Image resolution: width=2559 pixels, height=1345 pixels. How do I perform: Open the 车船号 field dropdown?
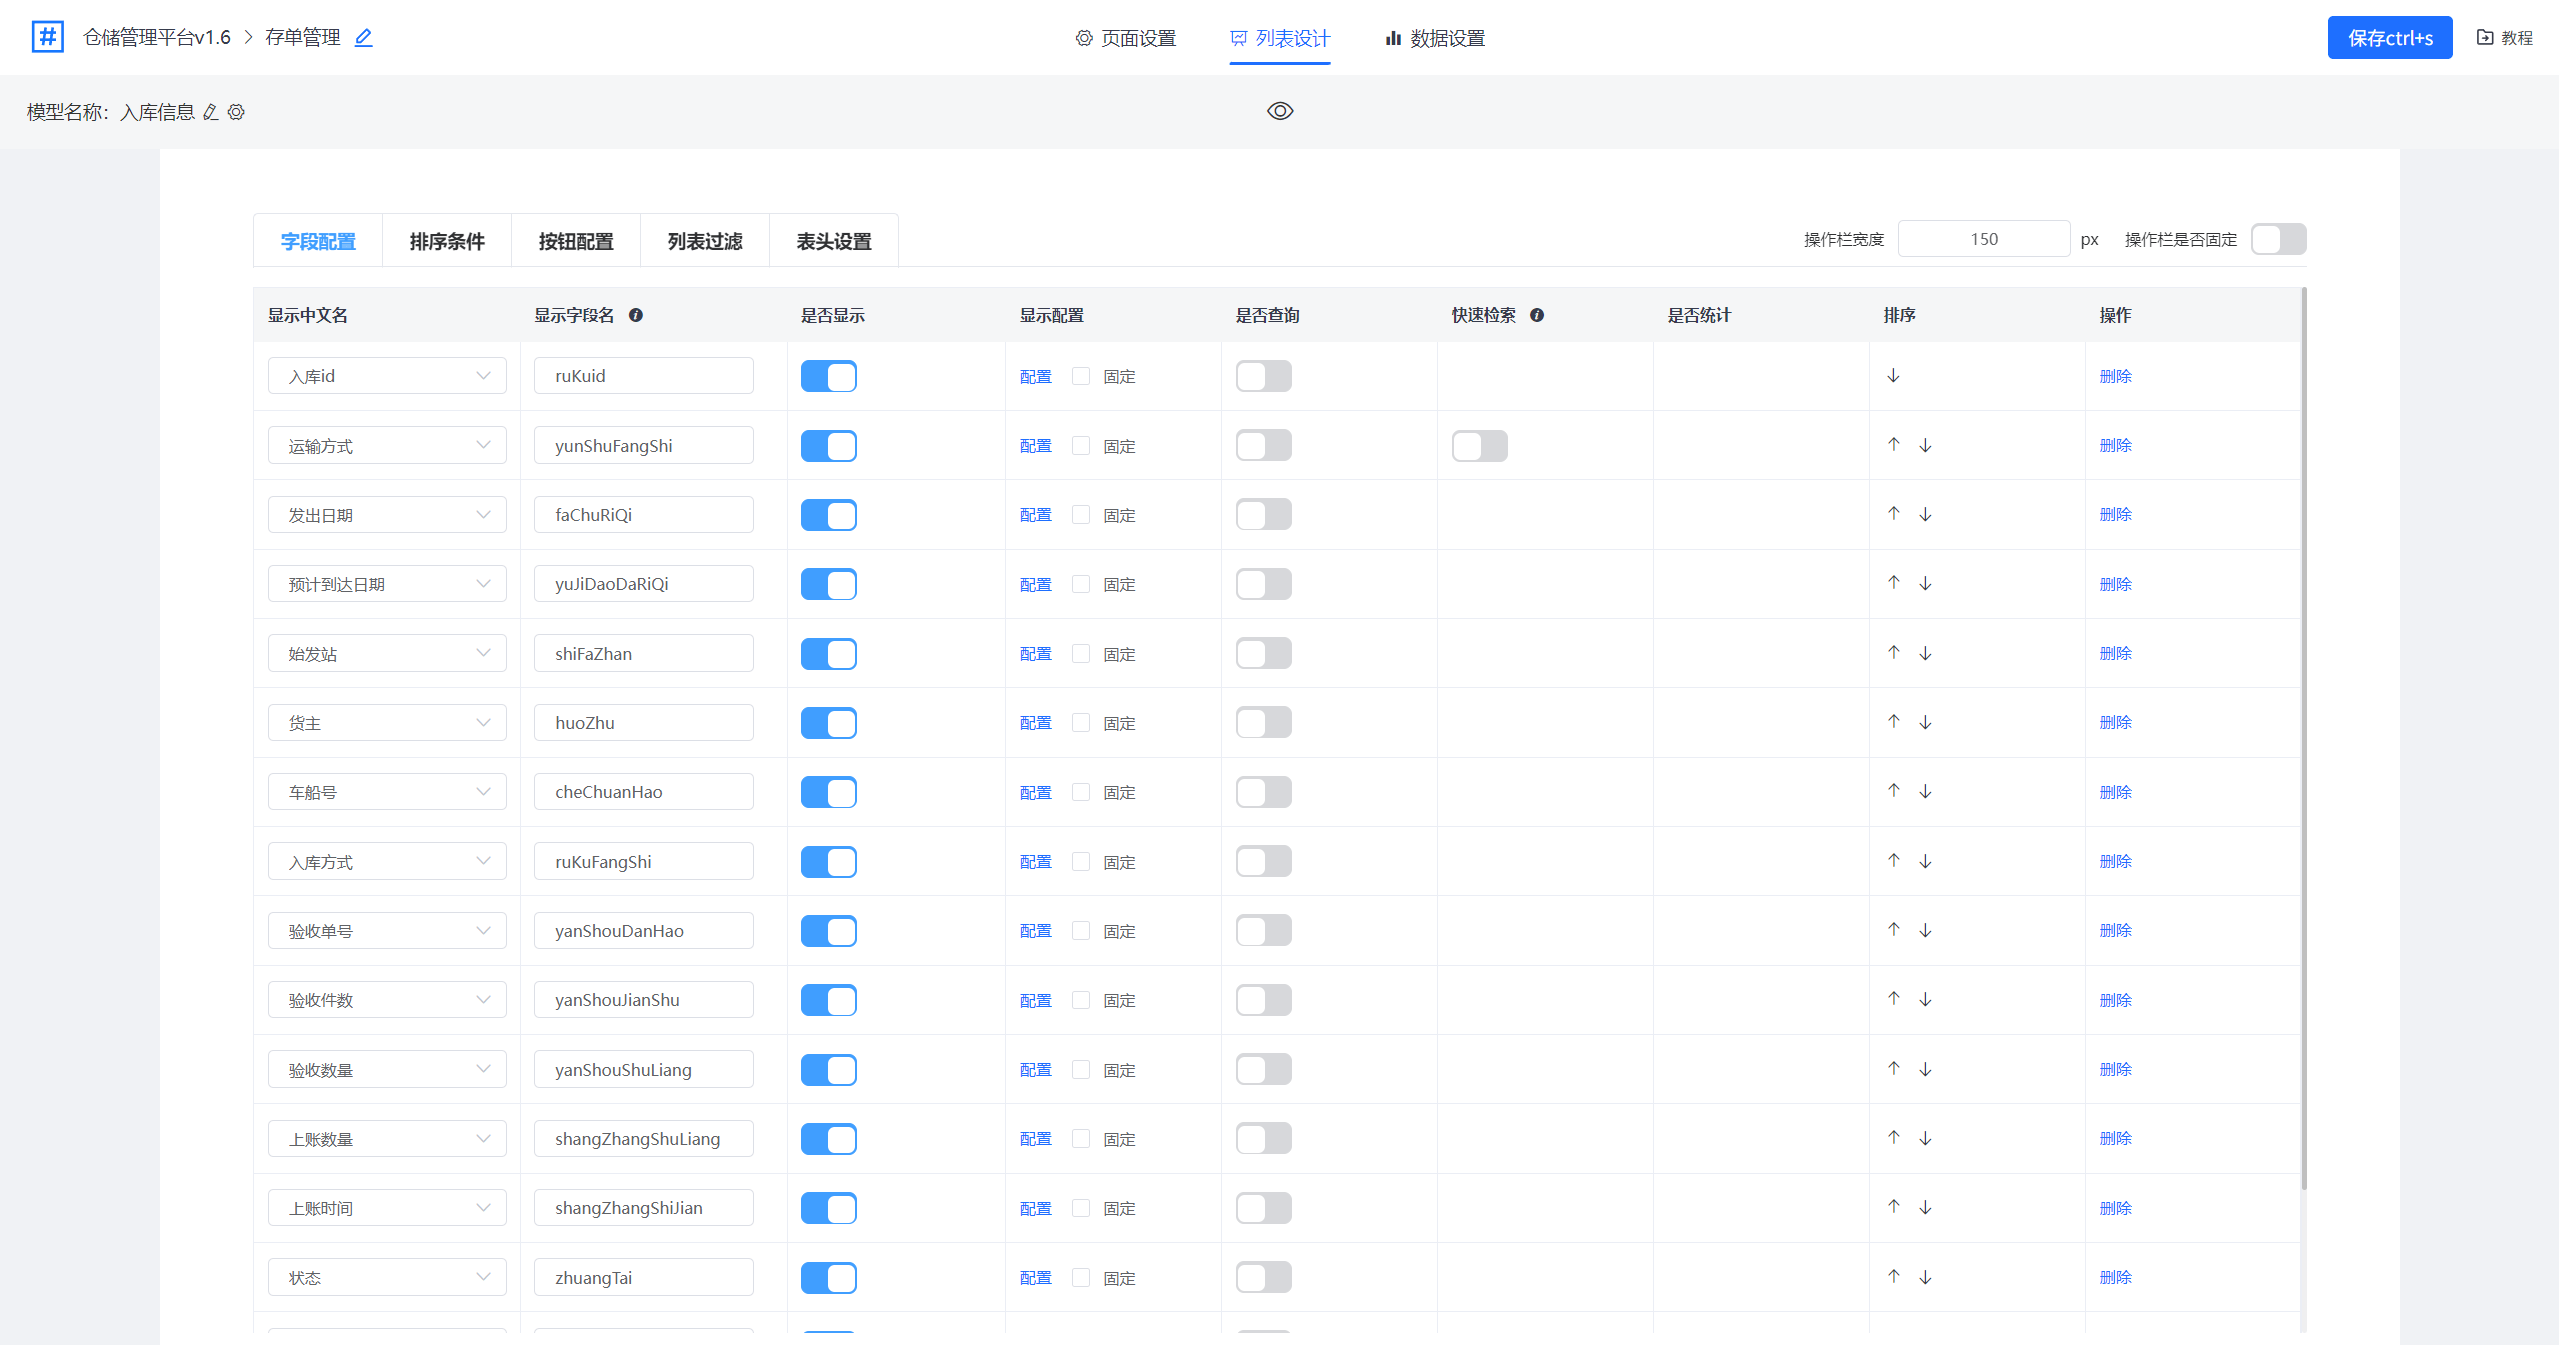(387, 792)
